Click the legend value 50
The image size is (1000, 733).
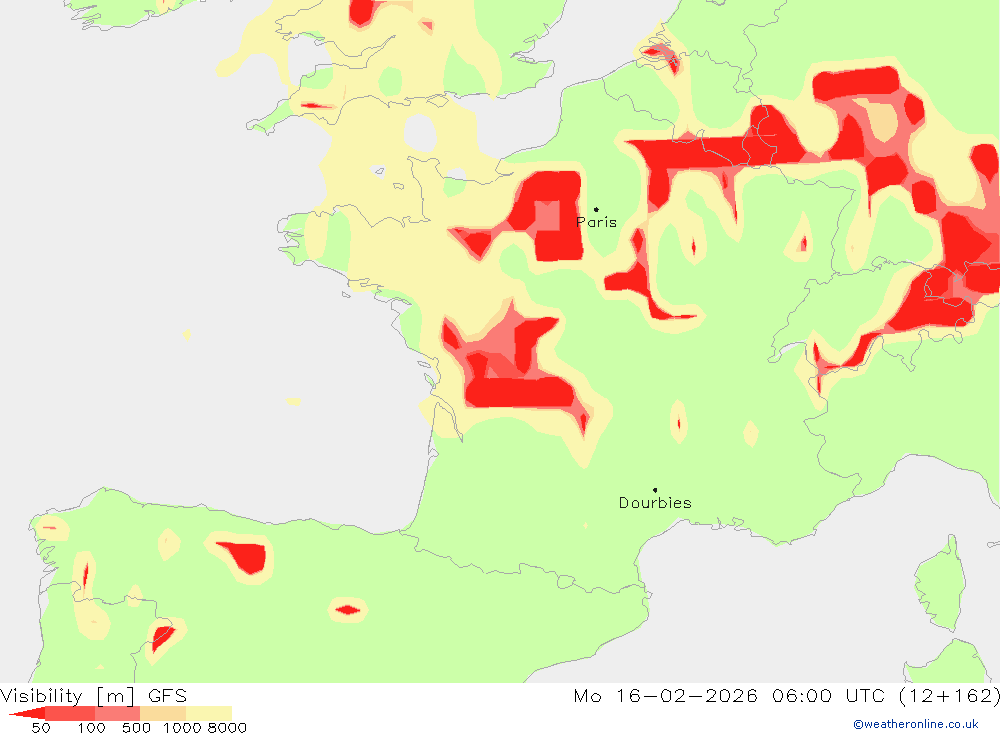tap(41, 728)
